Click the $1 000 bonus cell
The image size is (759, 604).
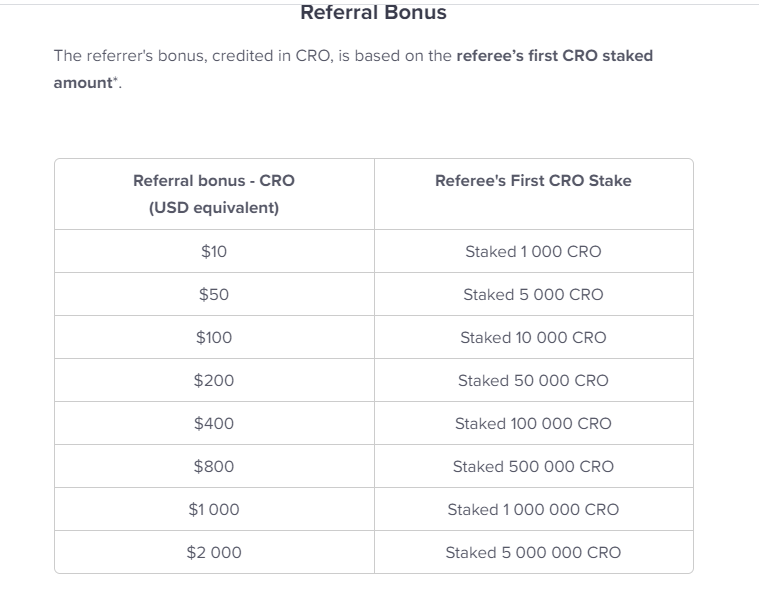214,509
